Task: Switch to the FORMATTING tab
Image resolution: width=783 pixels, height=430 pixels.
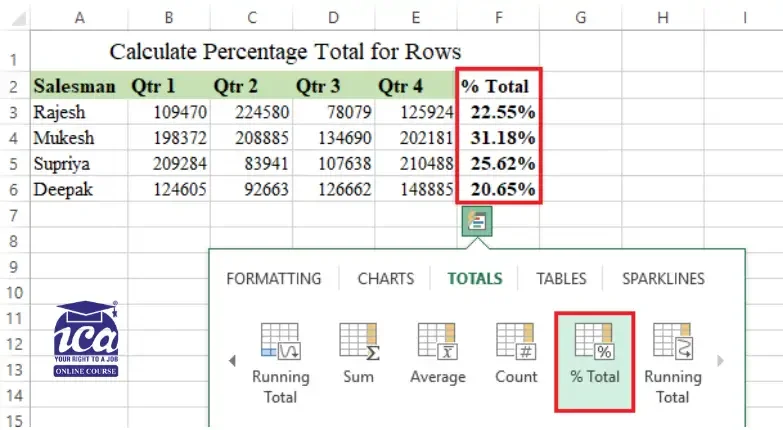Action: click(x=274, y=279)
